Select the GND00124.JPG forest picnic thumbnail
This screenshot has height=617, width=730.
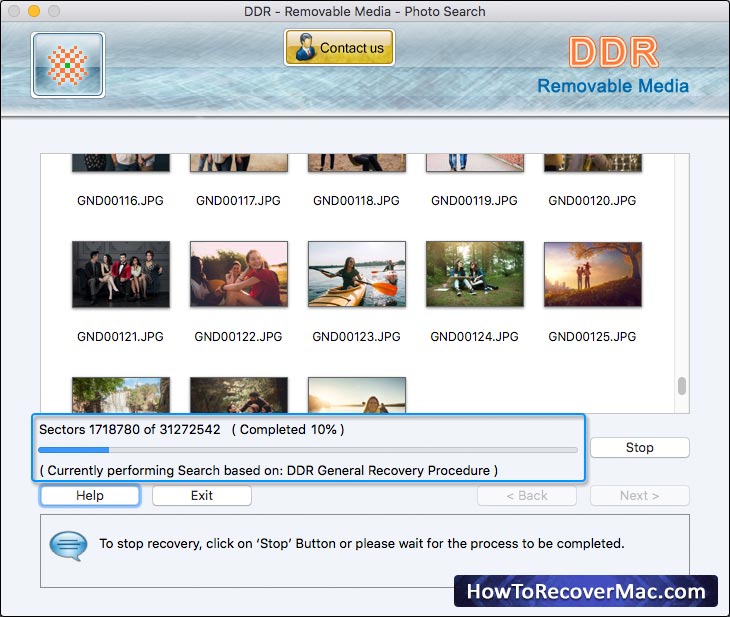coord(475,274)
